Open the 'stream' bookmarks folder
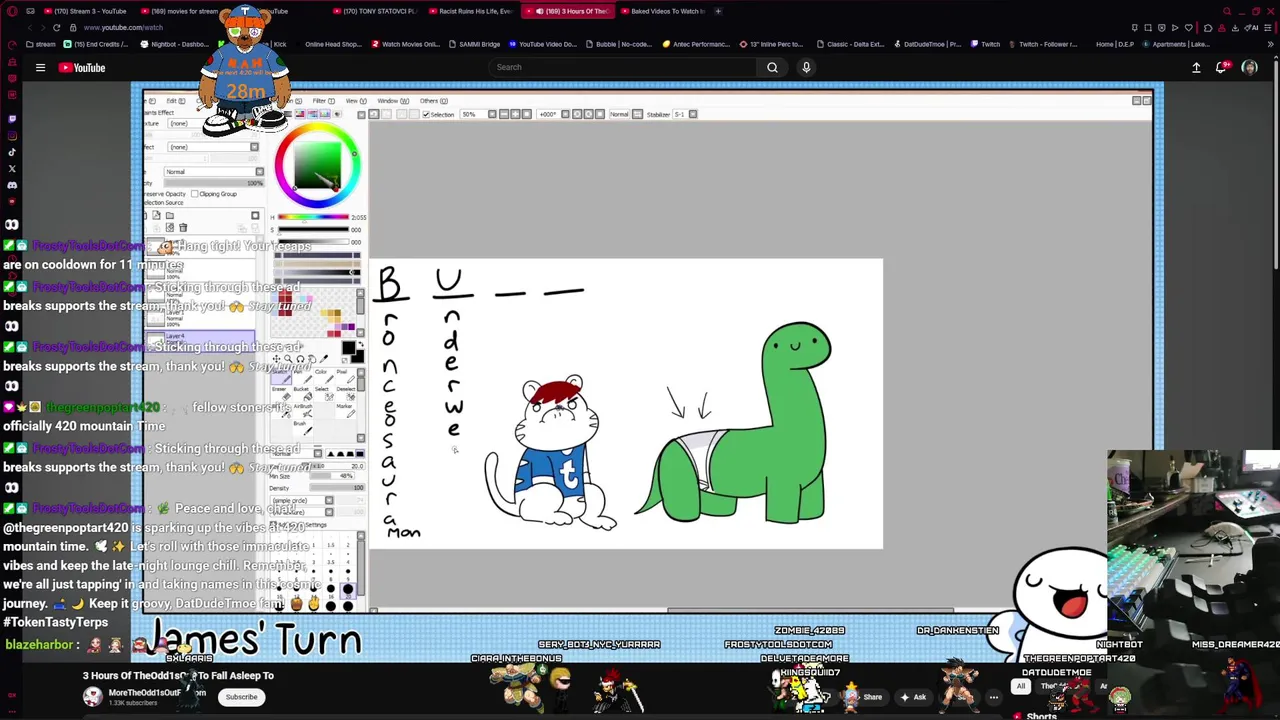 (x=42, y=44)
